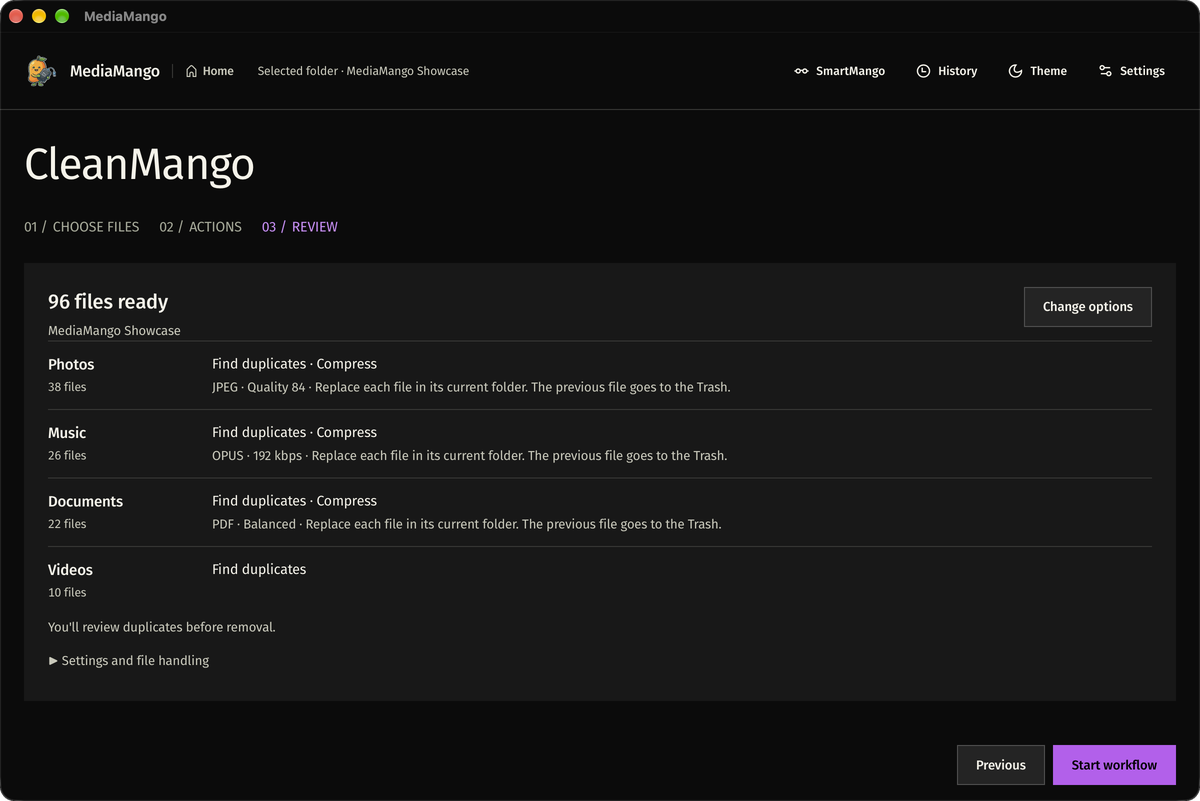Click the Theme moon icon
Image resolution: width=1200 pixels, height=801 pixels.
1015,71
